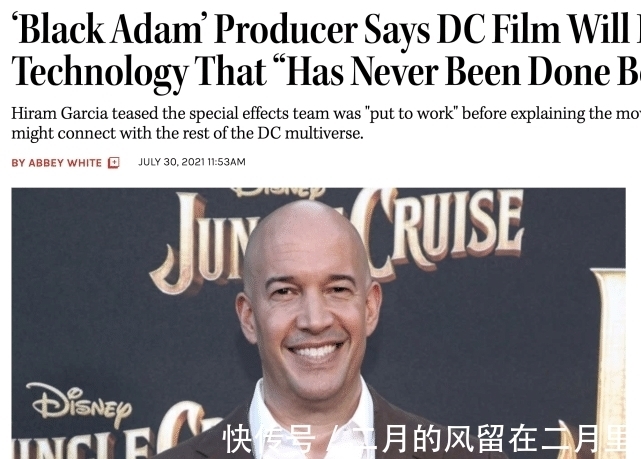
Task: Expand author details plus icon beside Abbey White
Action: click(114, 163)
